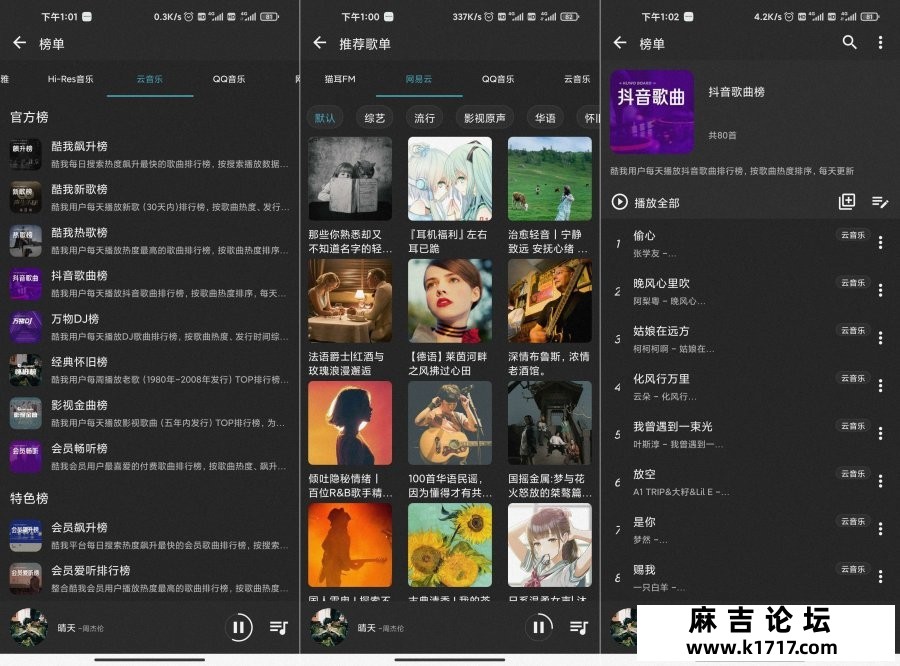
Task: Switch to the Hi-Res音乐 tab
Action: (71, 79)
